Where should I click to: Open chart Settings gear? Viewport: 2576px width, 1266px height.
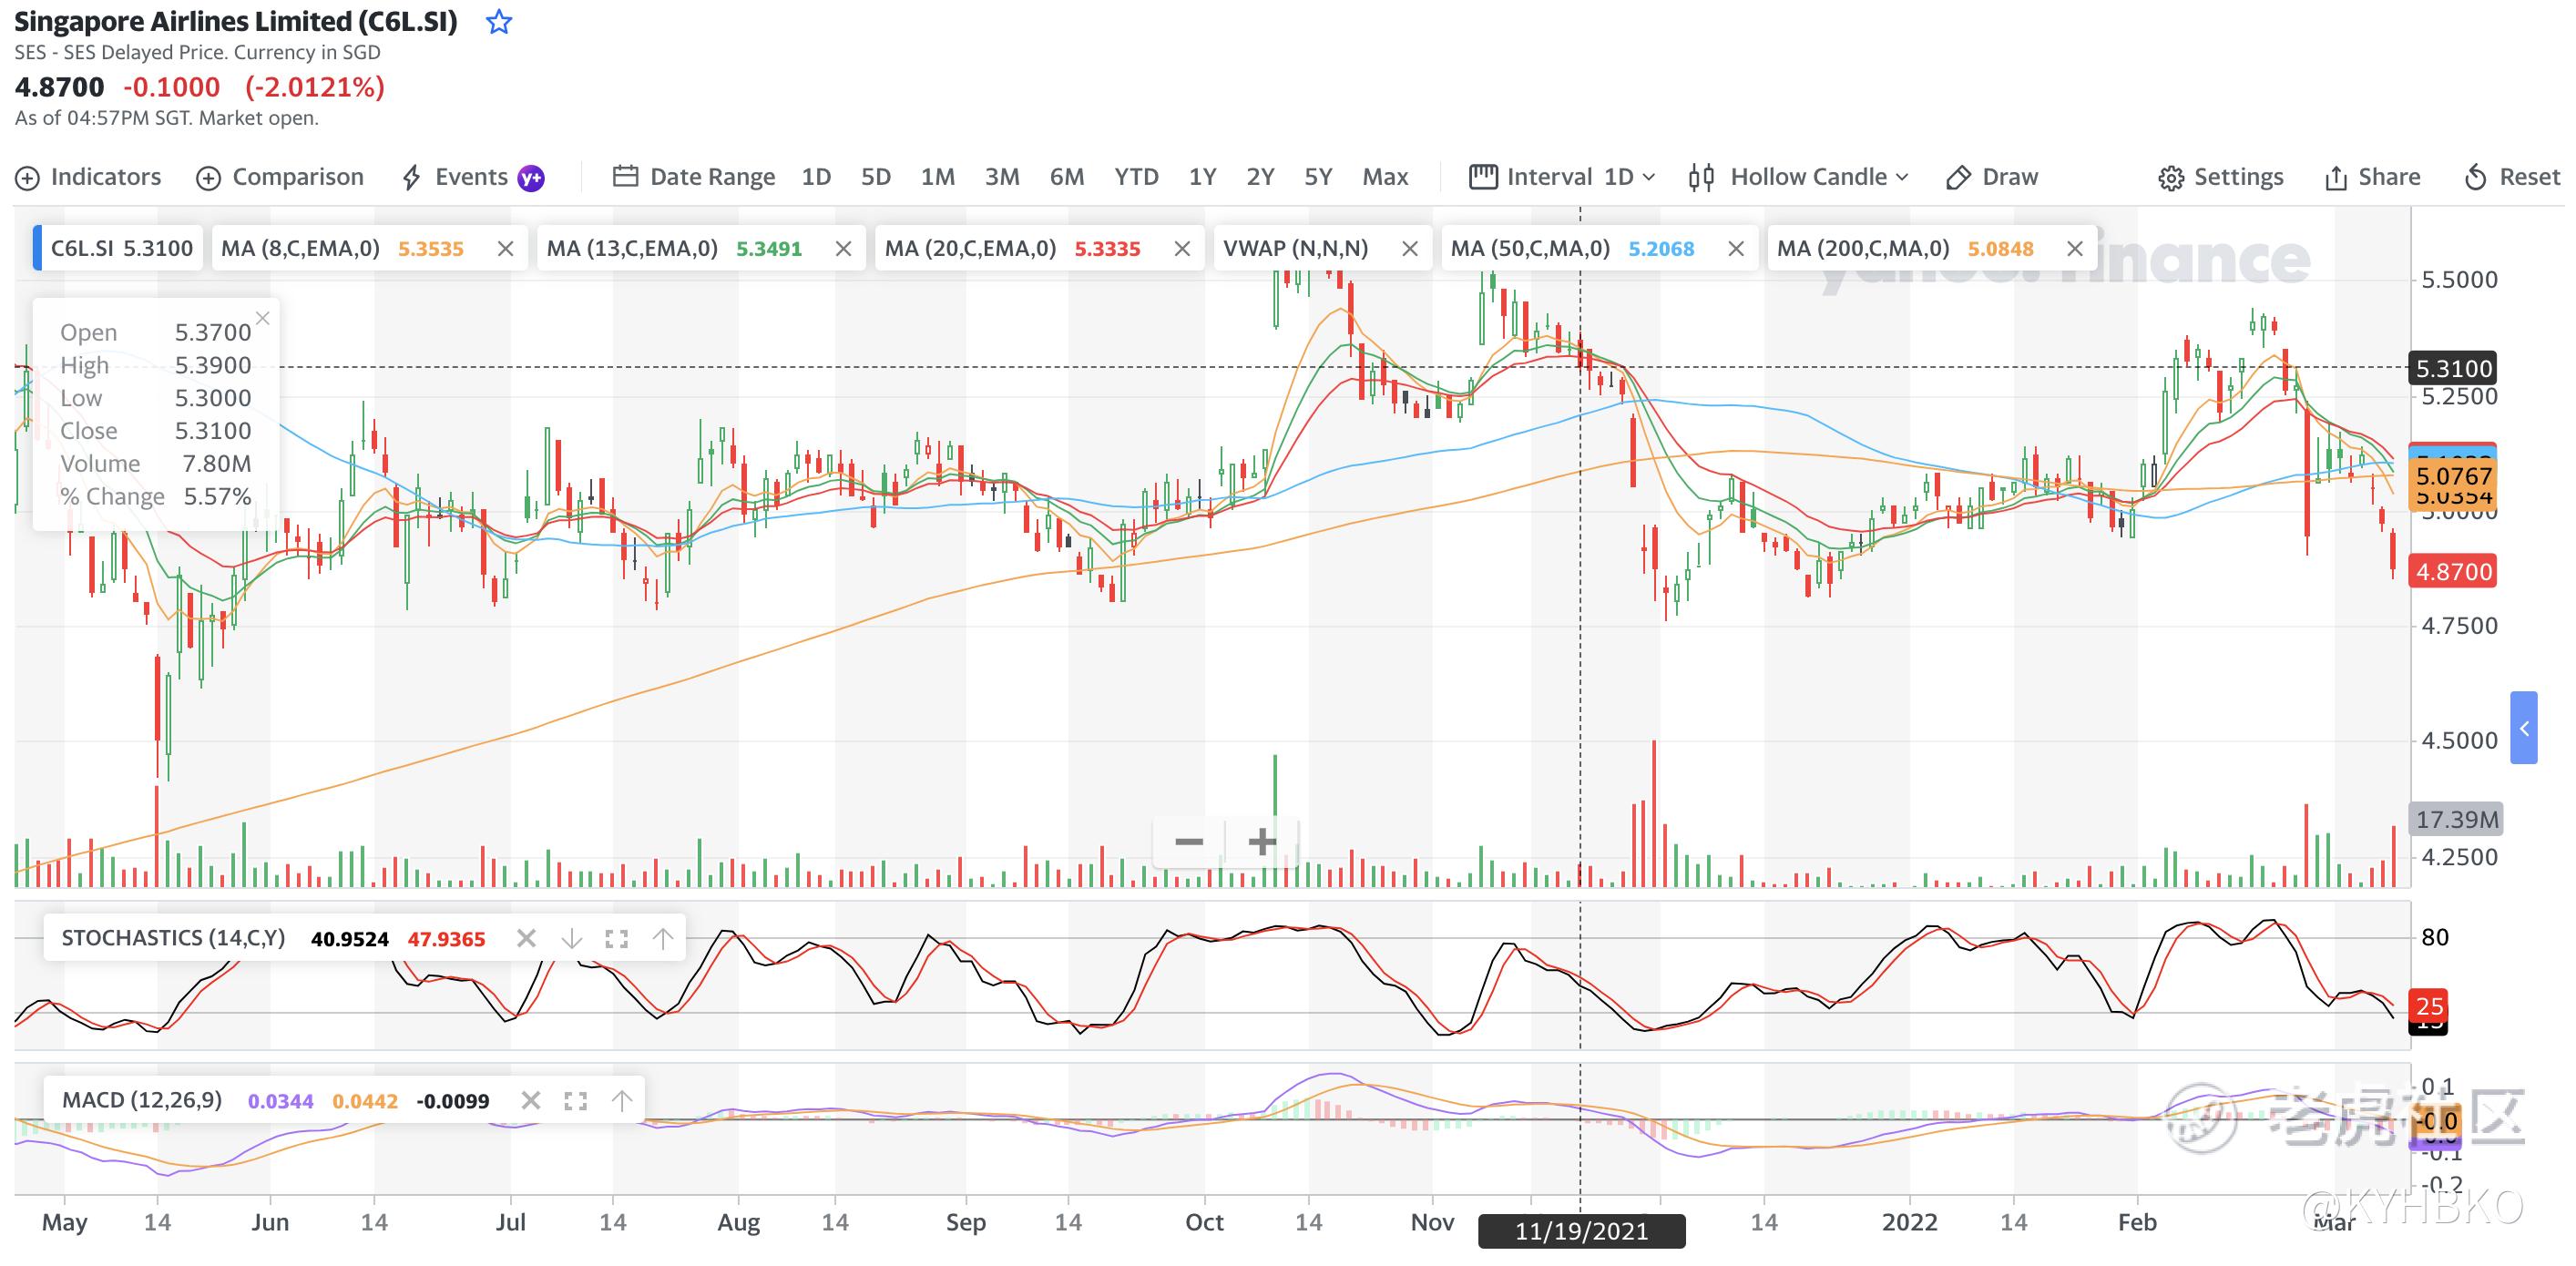[2221, 177]
